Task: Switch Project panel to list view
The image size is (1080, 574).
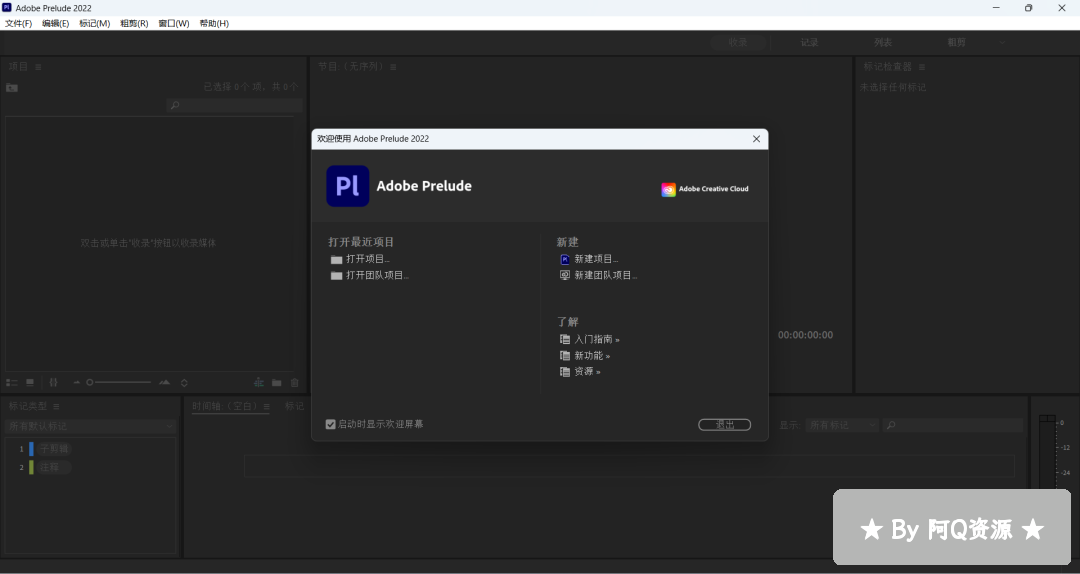Action: (12, 382)
